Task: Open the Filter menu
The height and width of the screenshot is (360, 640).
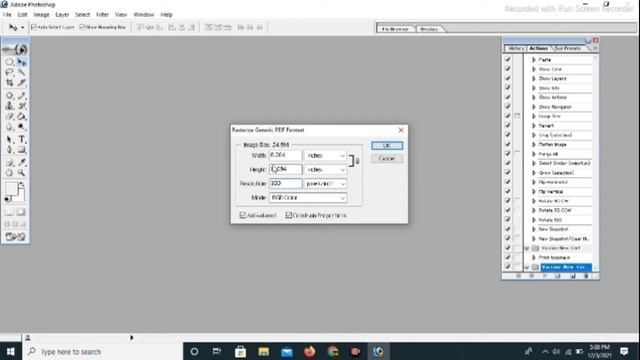Action: (x=102, y=15)
